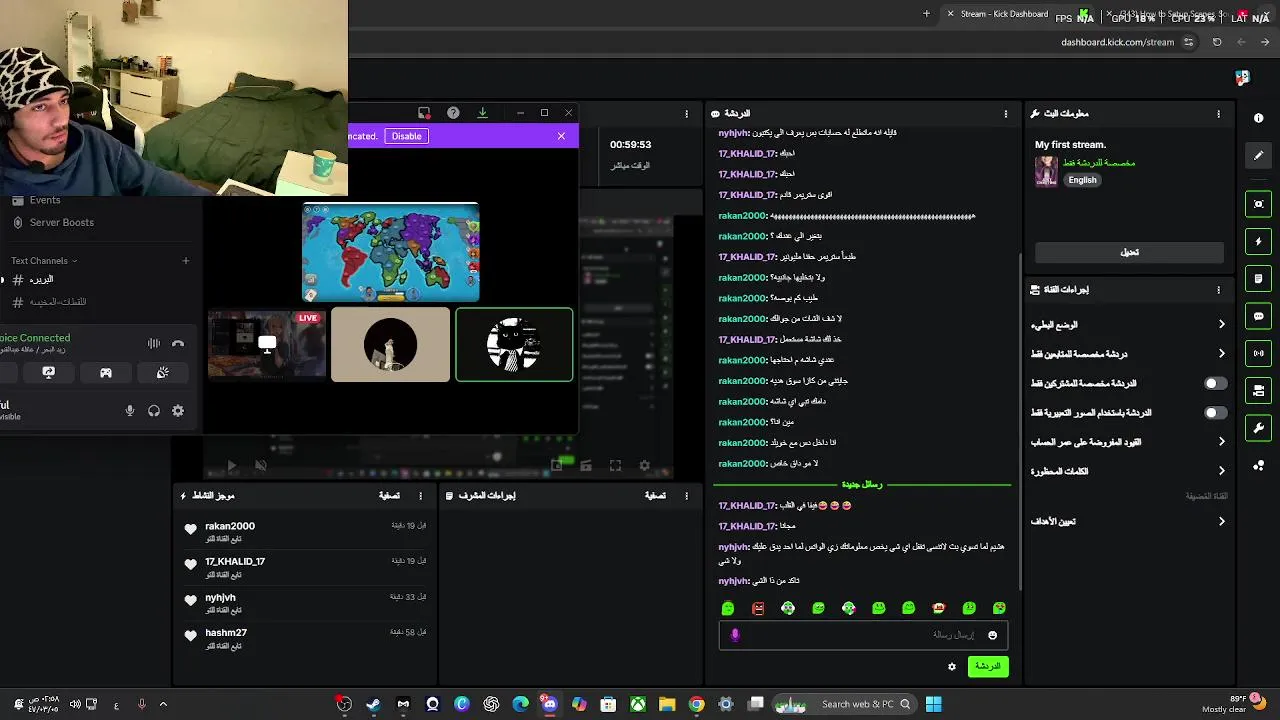The image size is (1280, 720).
Task: Open moderator actions panel three-dot menu
Action: point(686,496)
